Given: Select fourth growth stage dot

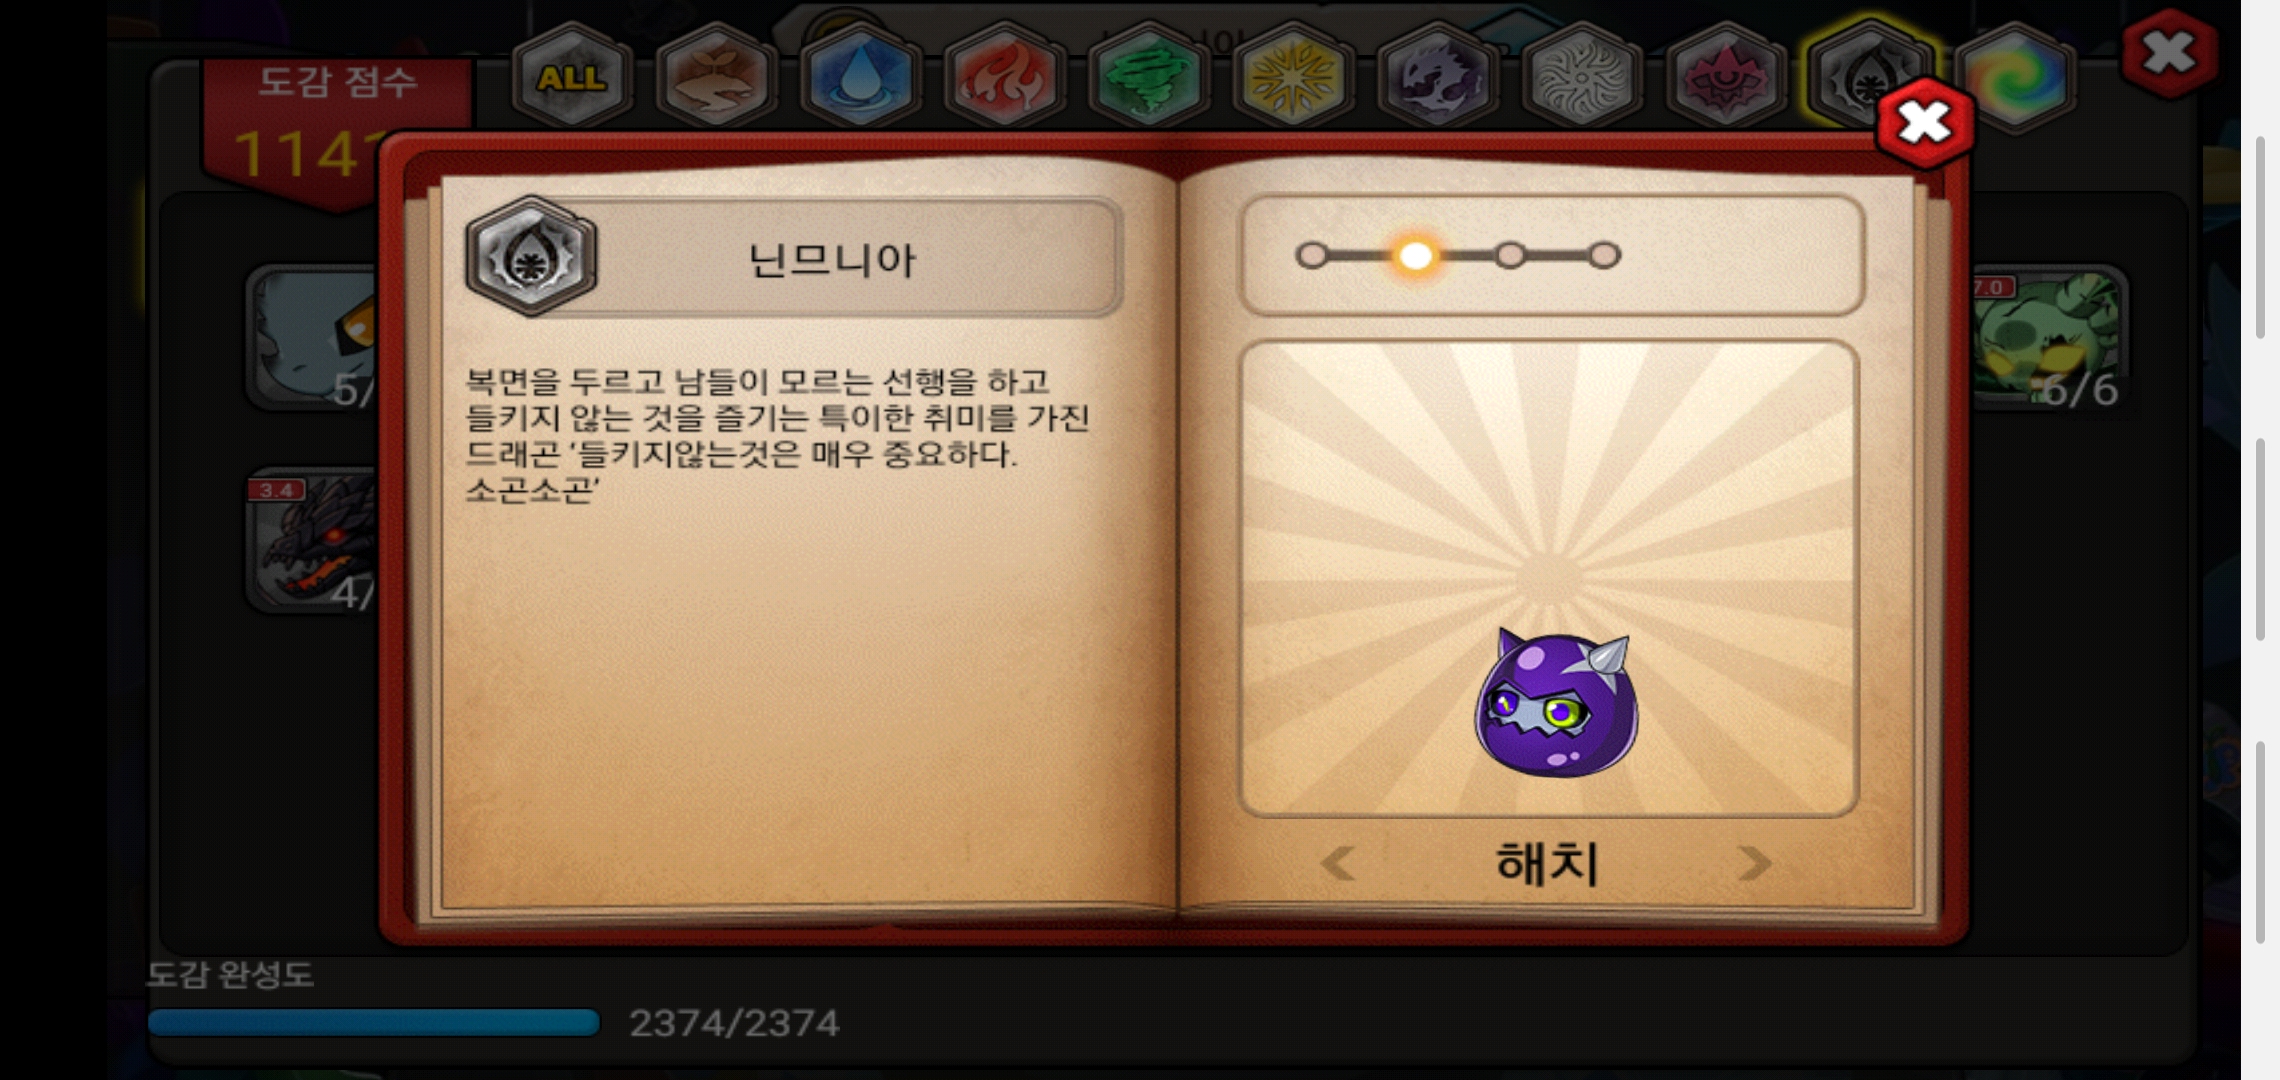Looking at the screenshot, I should coord(1604,256).
